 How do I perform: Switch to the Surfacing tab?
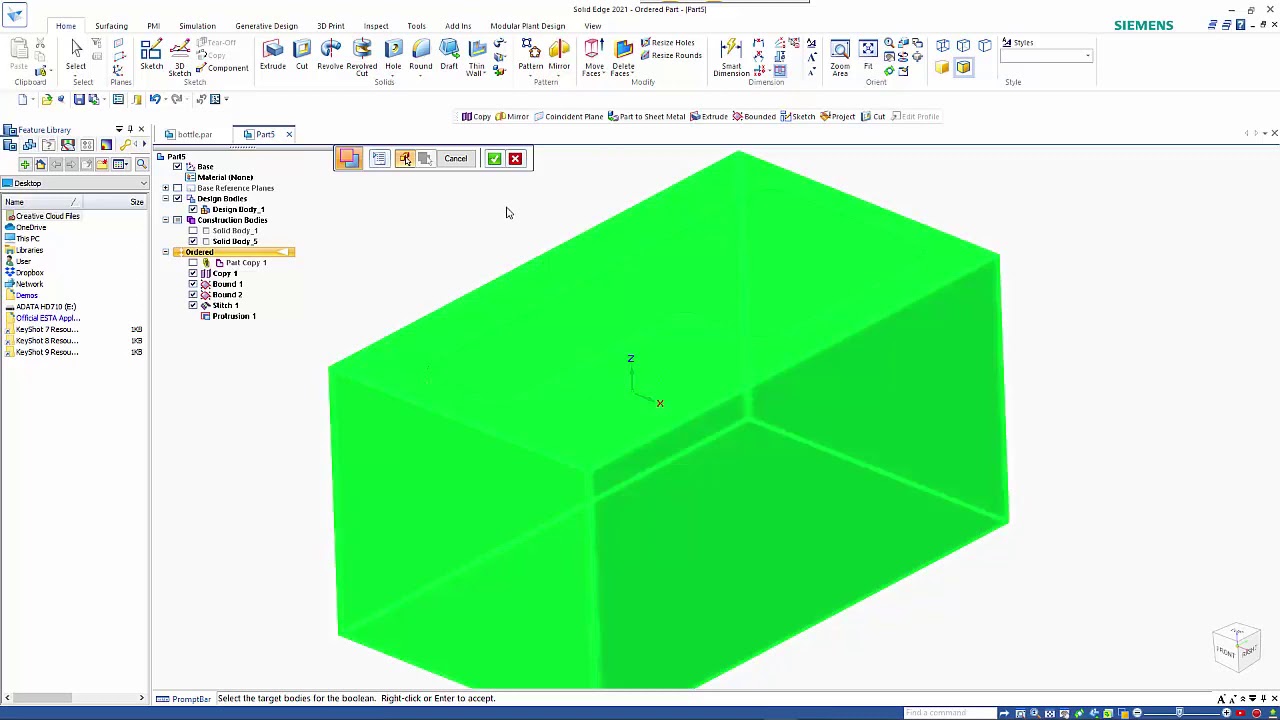tap(111, 26)
